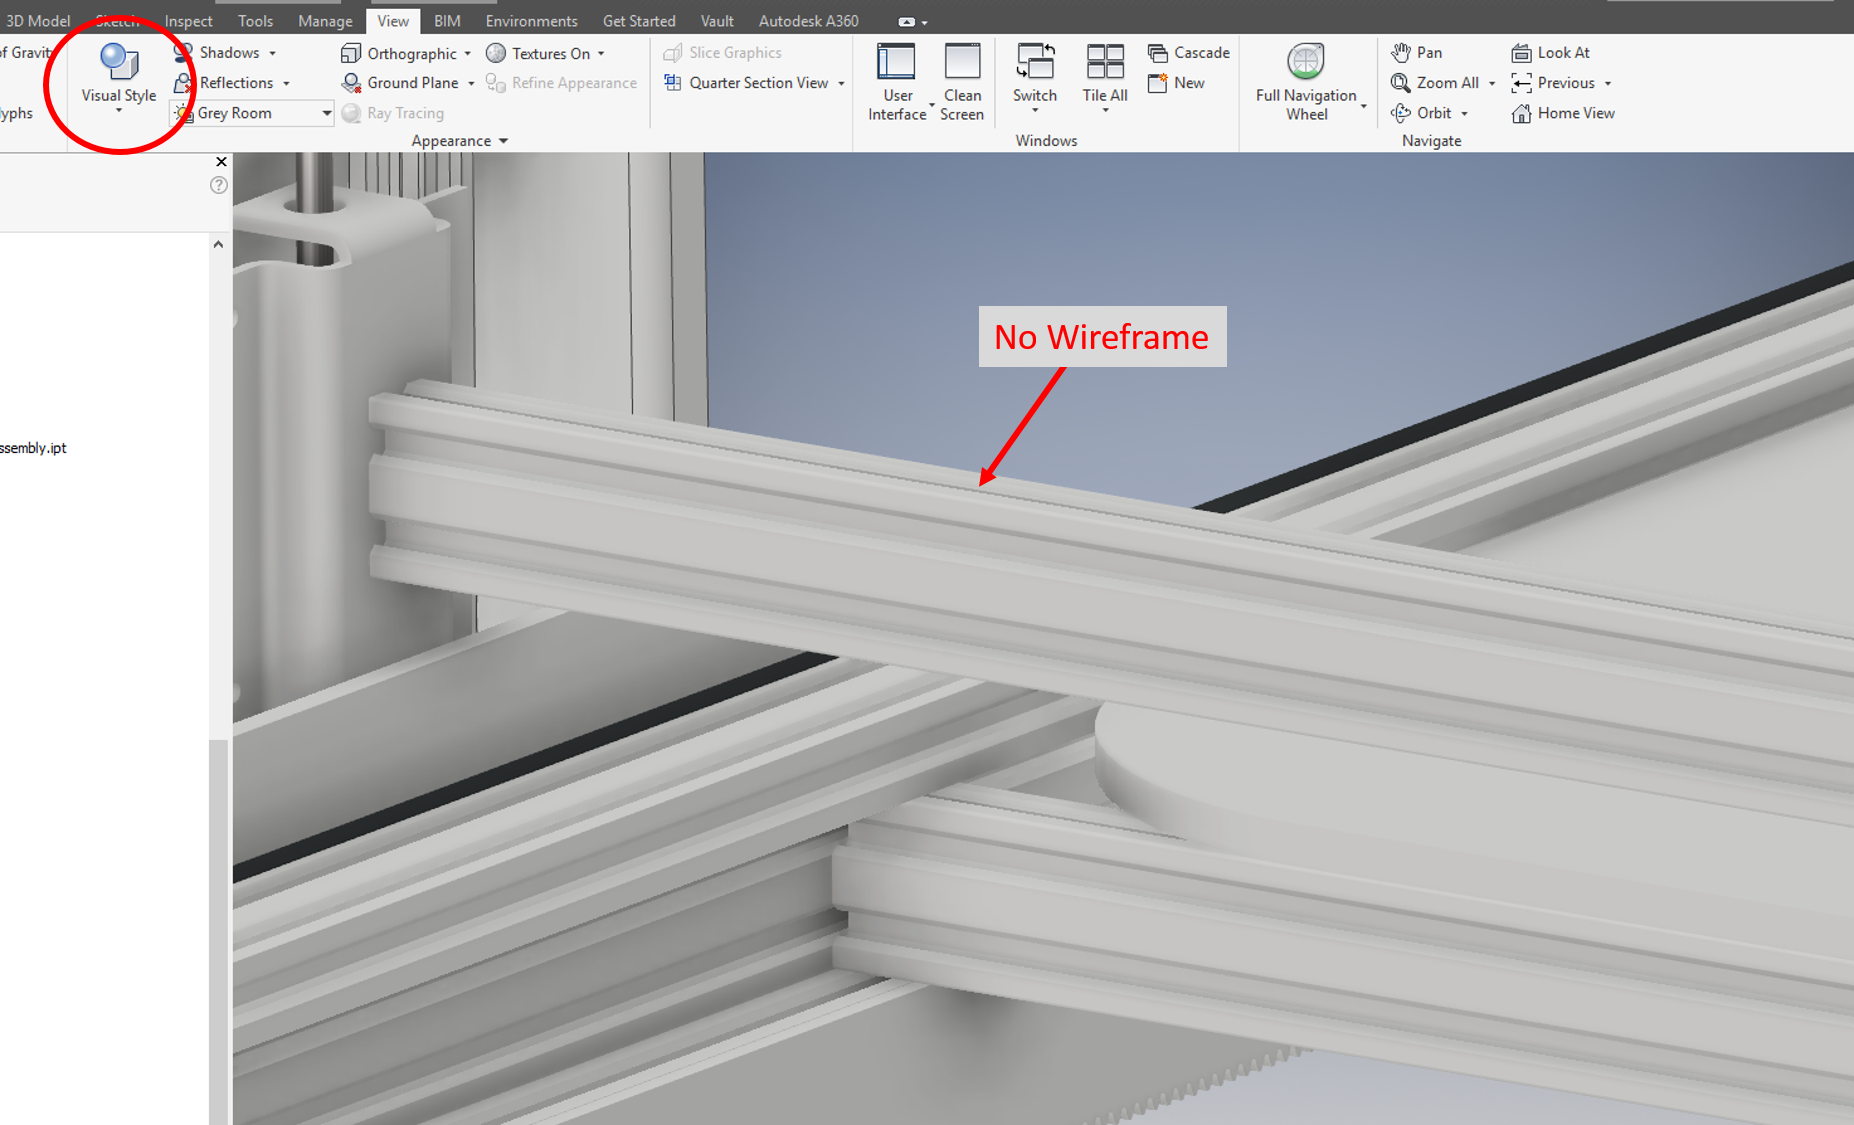
Task: Expand the Appearance panel arrow
Action: (503, 141)
